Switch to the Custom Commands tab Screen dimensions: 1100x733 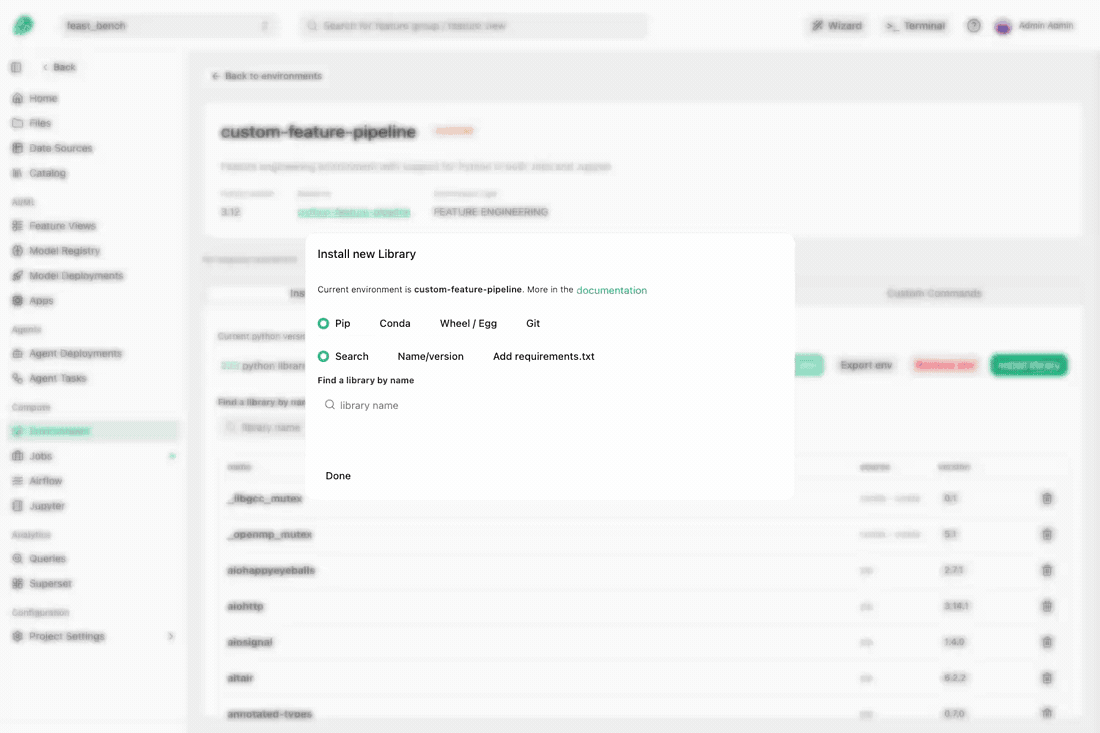coord(933,293)
